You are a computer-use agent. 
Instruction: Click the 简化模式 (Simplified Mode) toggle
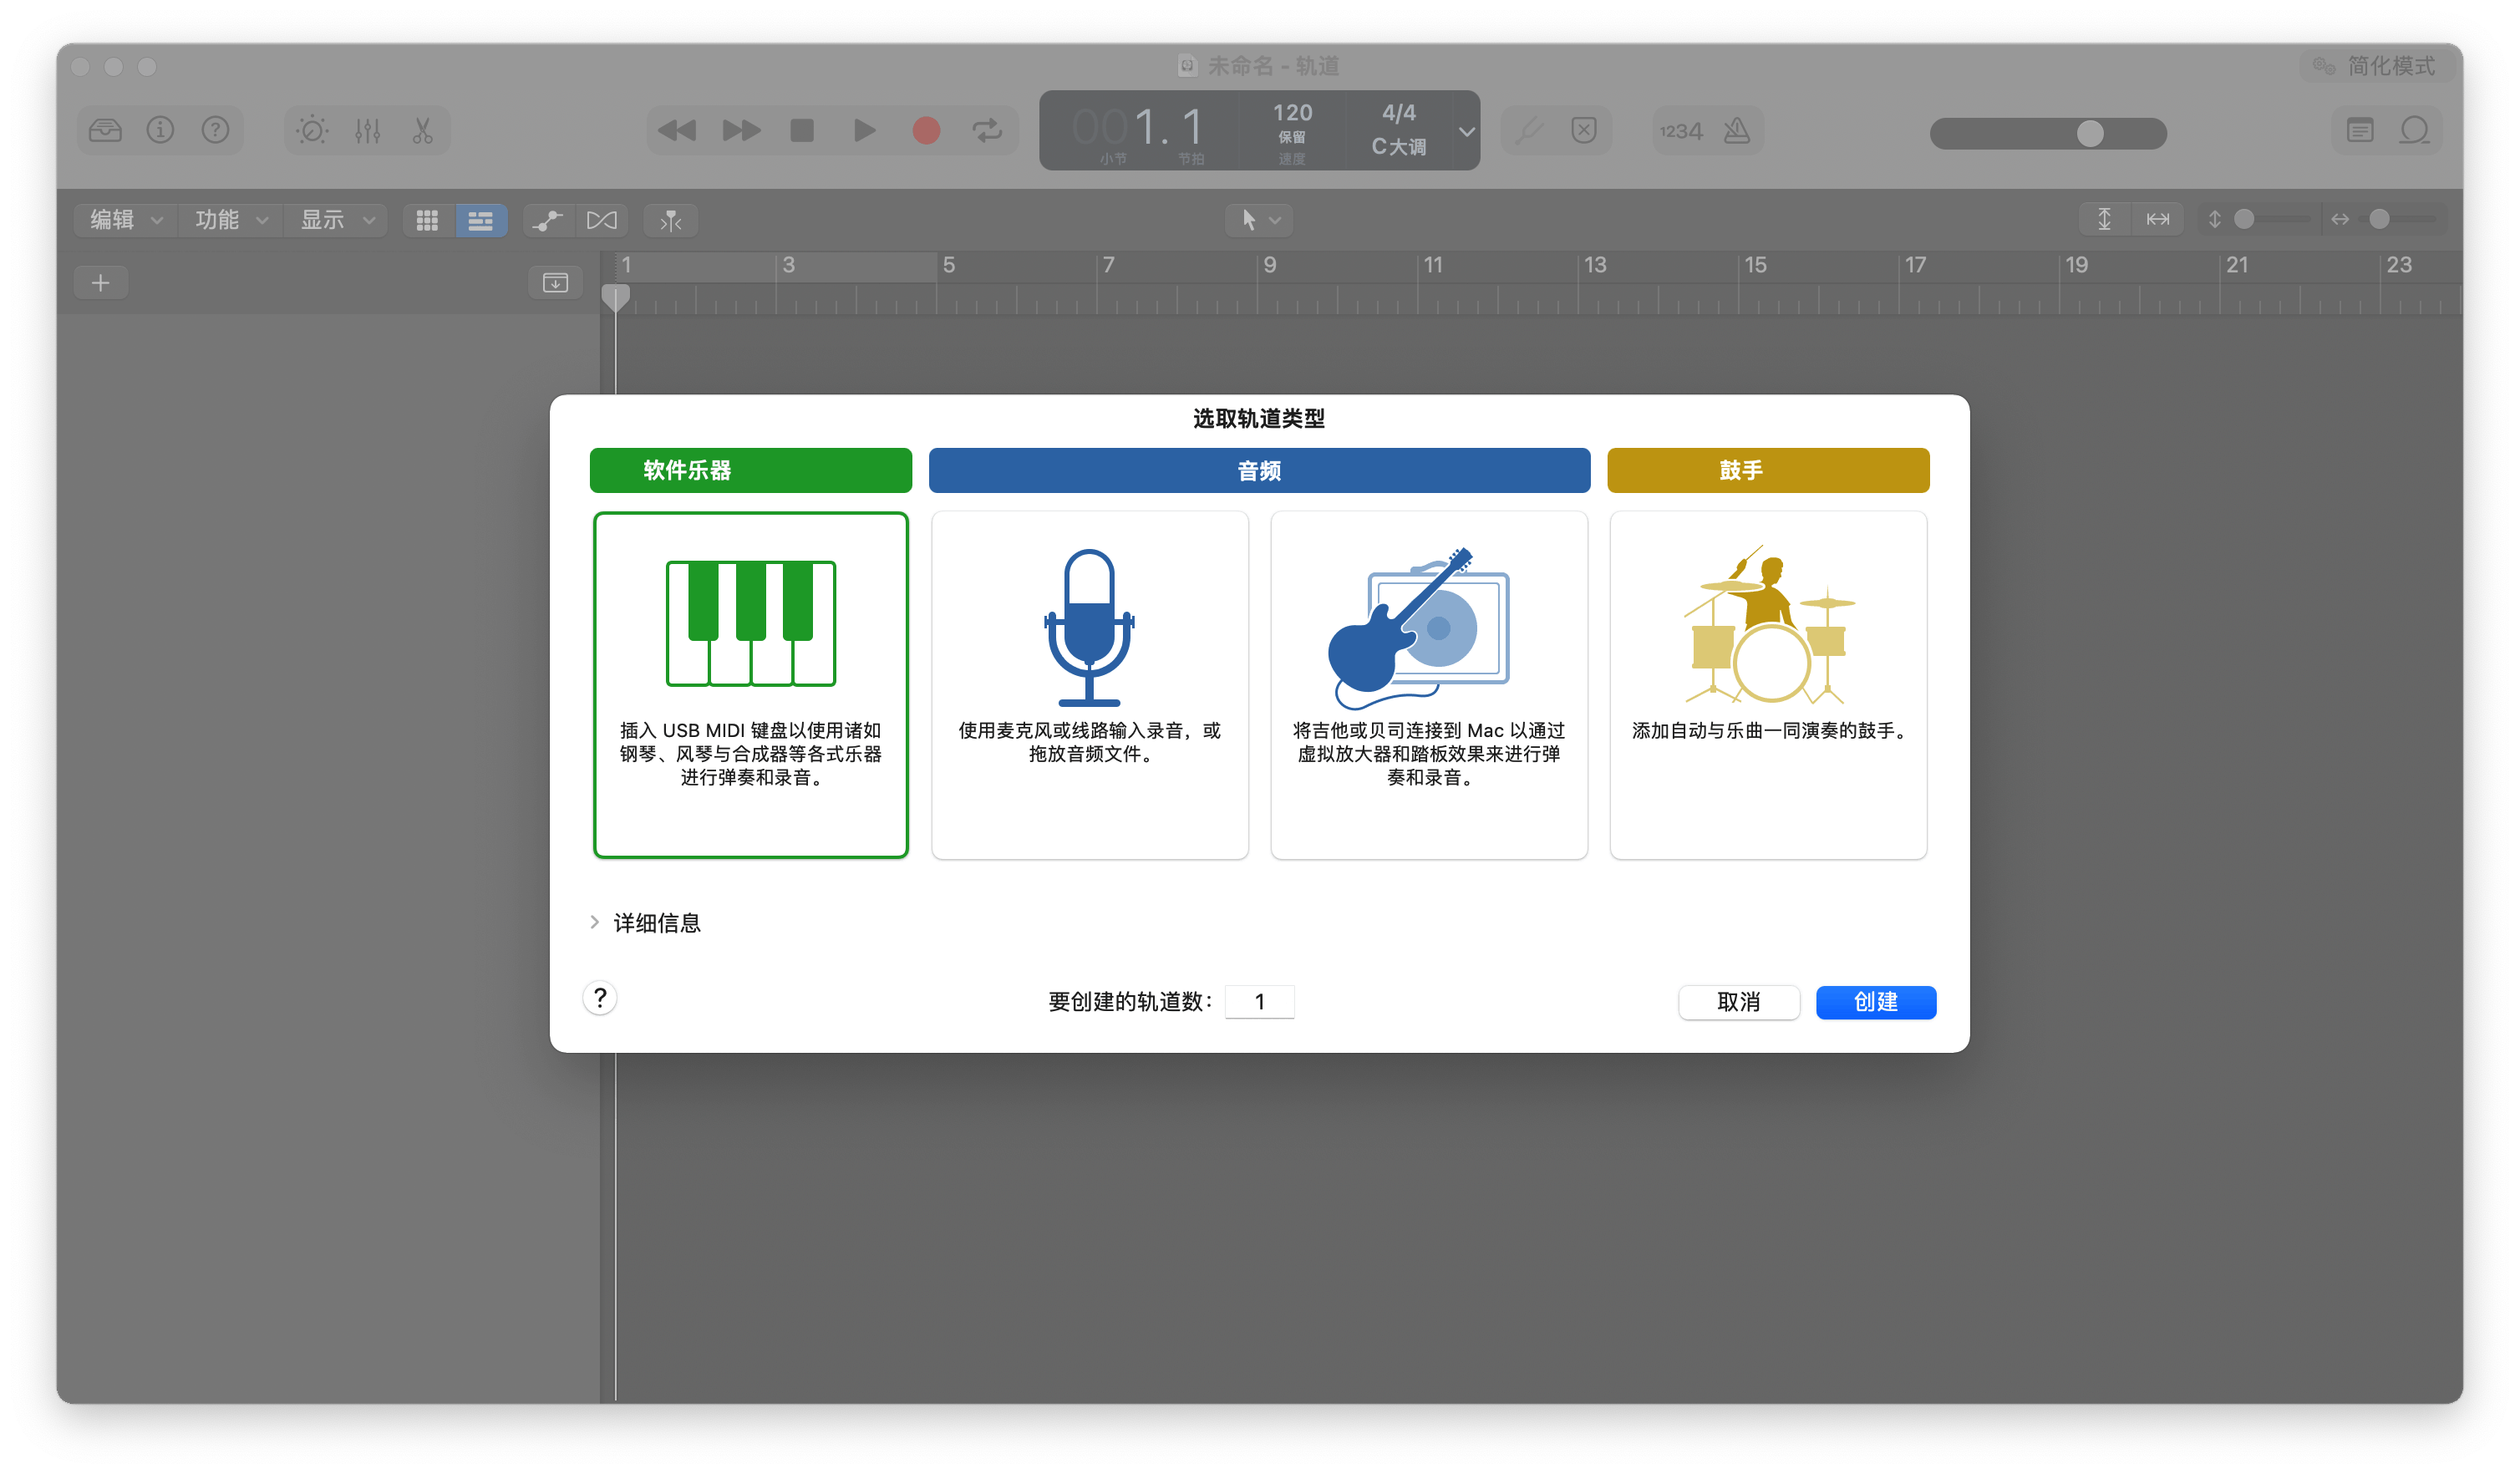2371,67
